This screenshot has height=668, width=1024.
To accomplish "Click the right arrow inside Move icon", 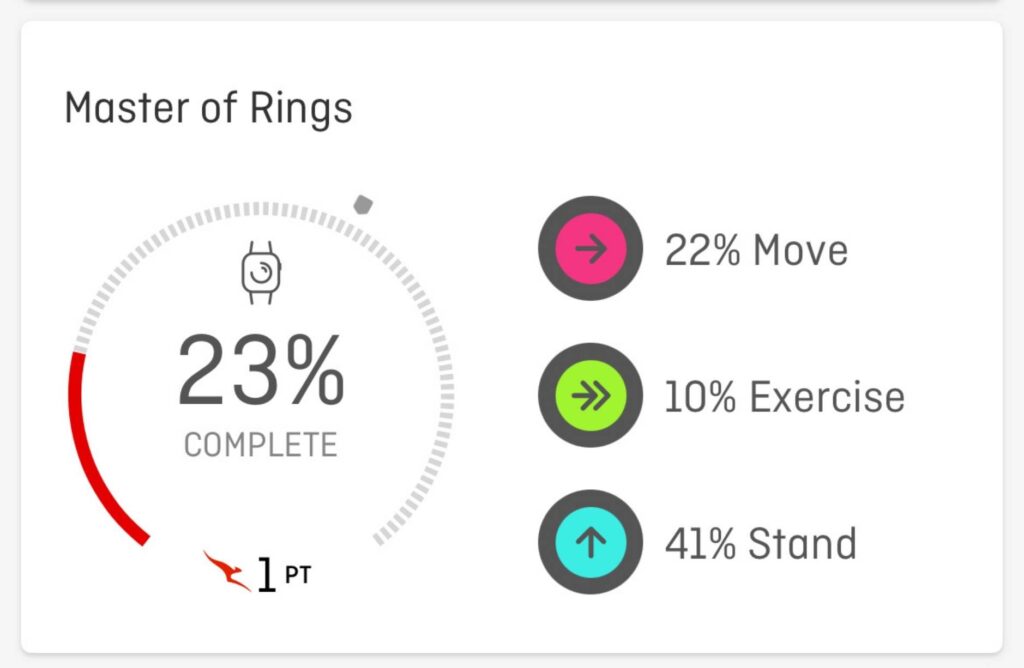I will pyautogui.click(x=591, y=249).
